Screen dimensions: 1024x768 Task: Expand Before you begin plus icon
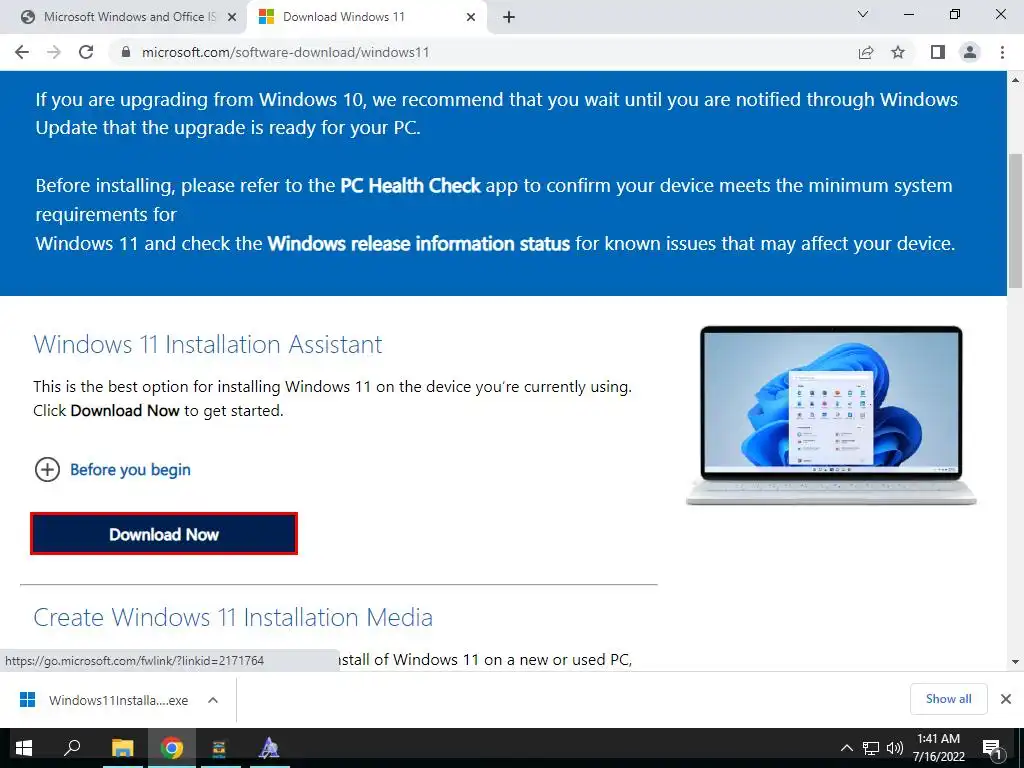47,470
